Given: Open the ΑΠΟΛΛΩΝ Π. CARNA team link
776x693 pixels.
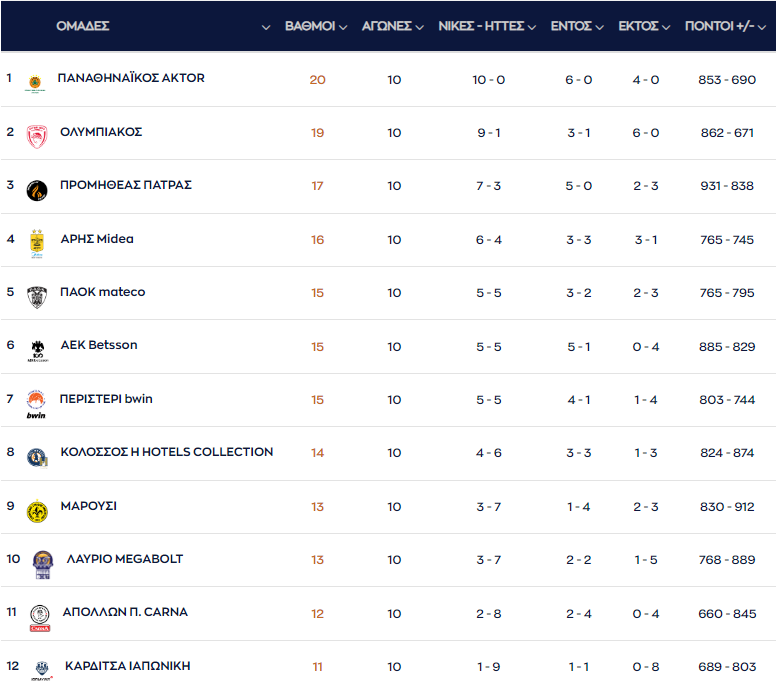Looking at the screenshot, I should pyautogui.click(x=125, y=612).
